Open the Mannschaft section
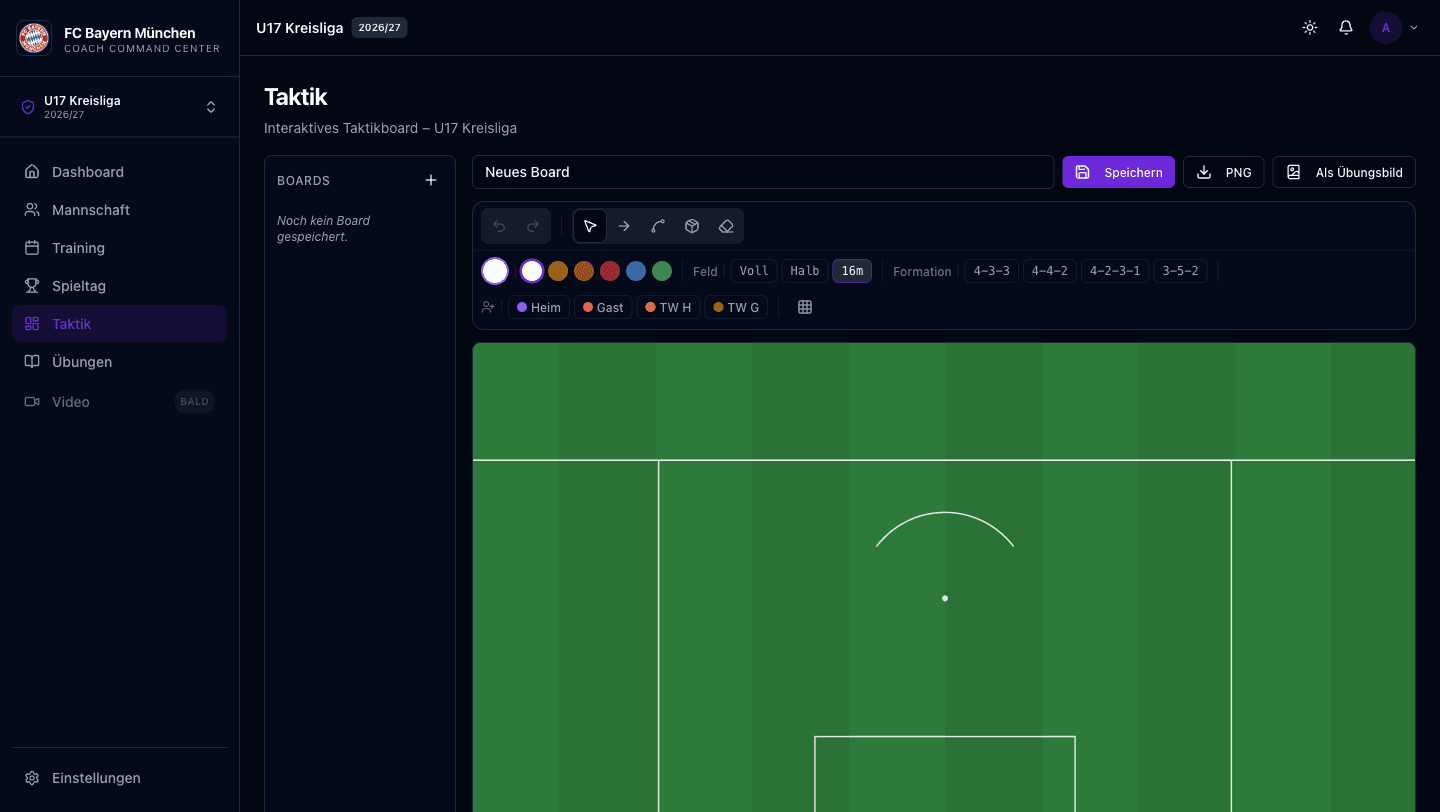The height and width of the screenshot is (812, 1440). pyautogui.click(x=119, y=210)
